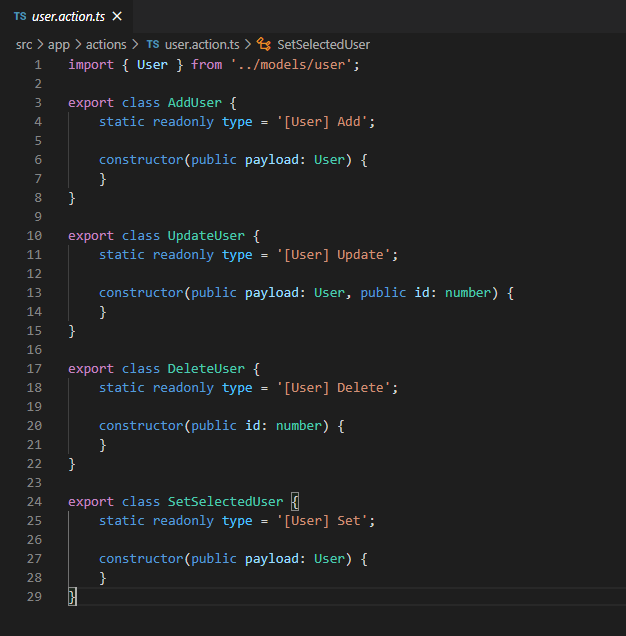Click 'number' type in DeleteUser constructor
The image size is (626, 636).
point(299,426)
